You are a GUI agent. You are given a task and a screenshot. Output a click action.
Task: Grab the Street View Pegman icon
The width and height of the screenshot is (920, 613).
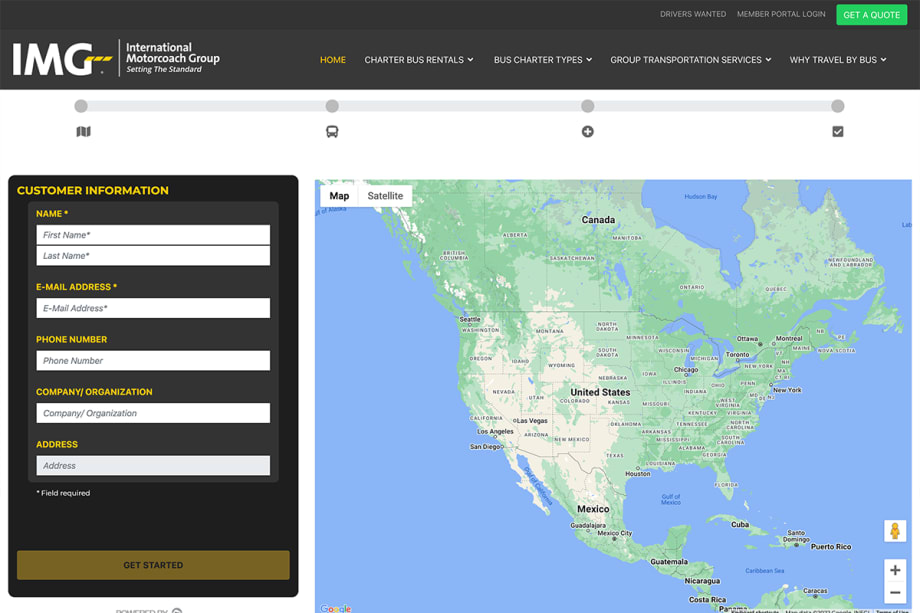tap(895, 530)
